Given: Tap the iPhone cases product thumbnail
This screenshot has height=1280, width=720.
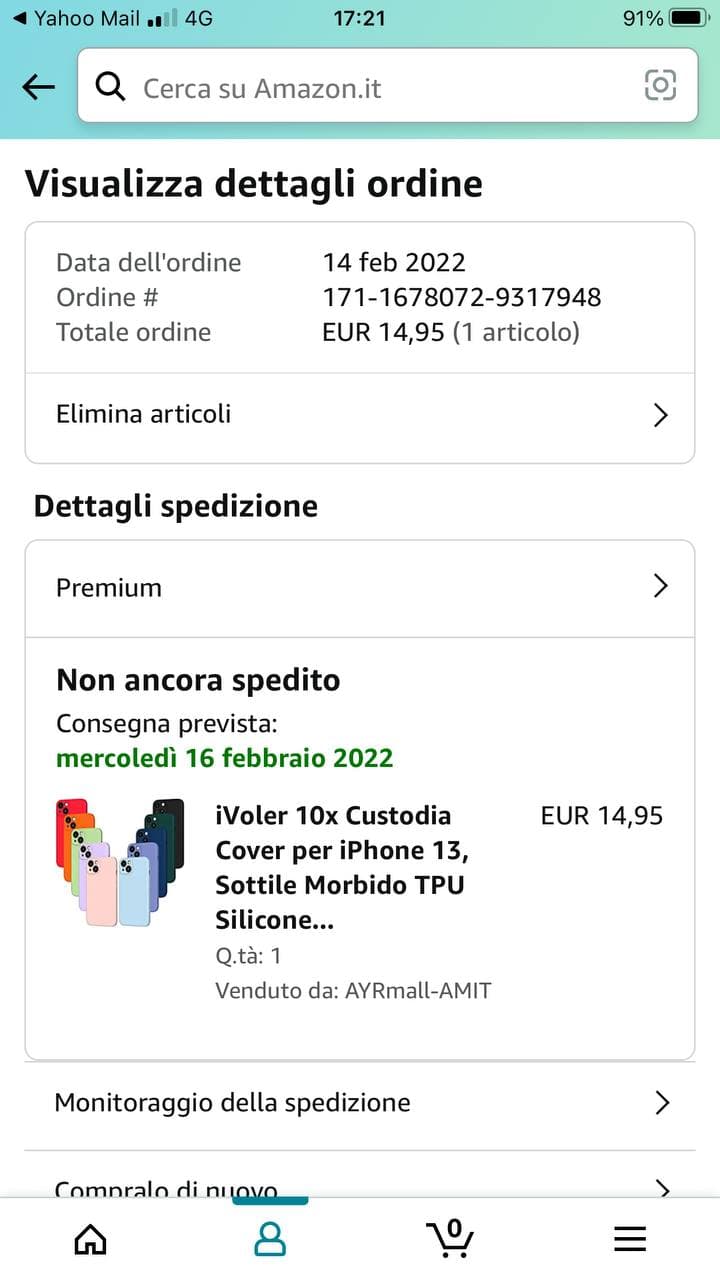Looking at the screenshot, I should tap(120, 862).
